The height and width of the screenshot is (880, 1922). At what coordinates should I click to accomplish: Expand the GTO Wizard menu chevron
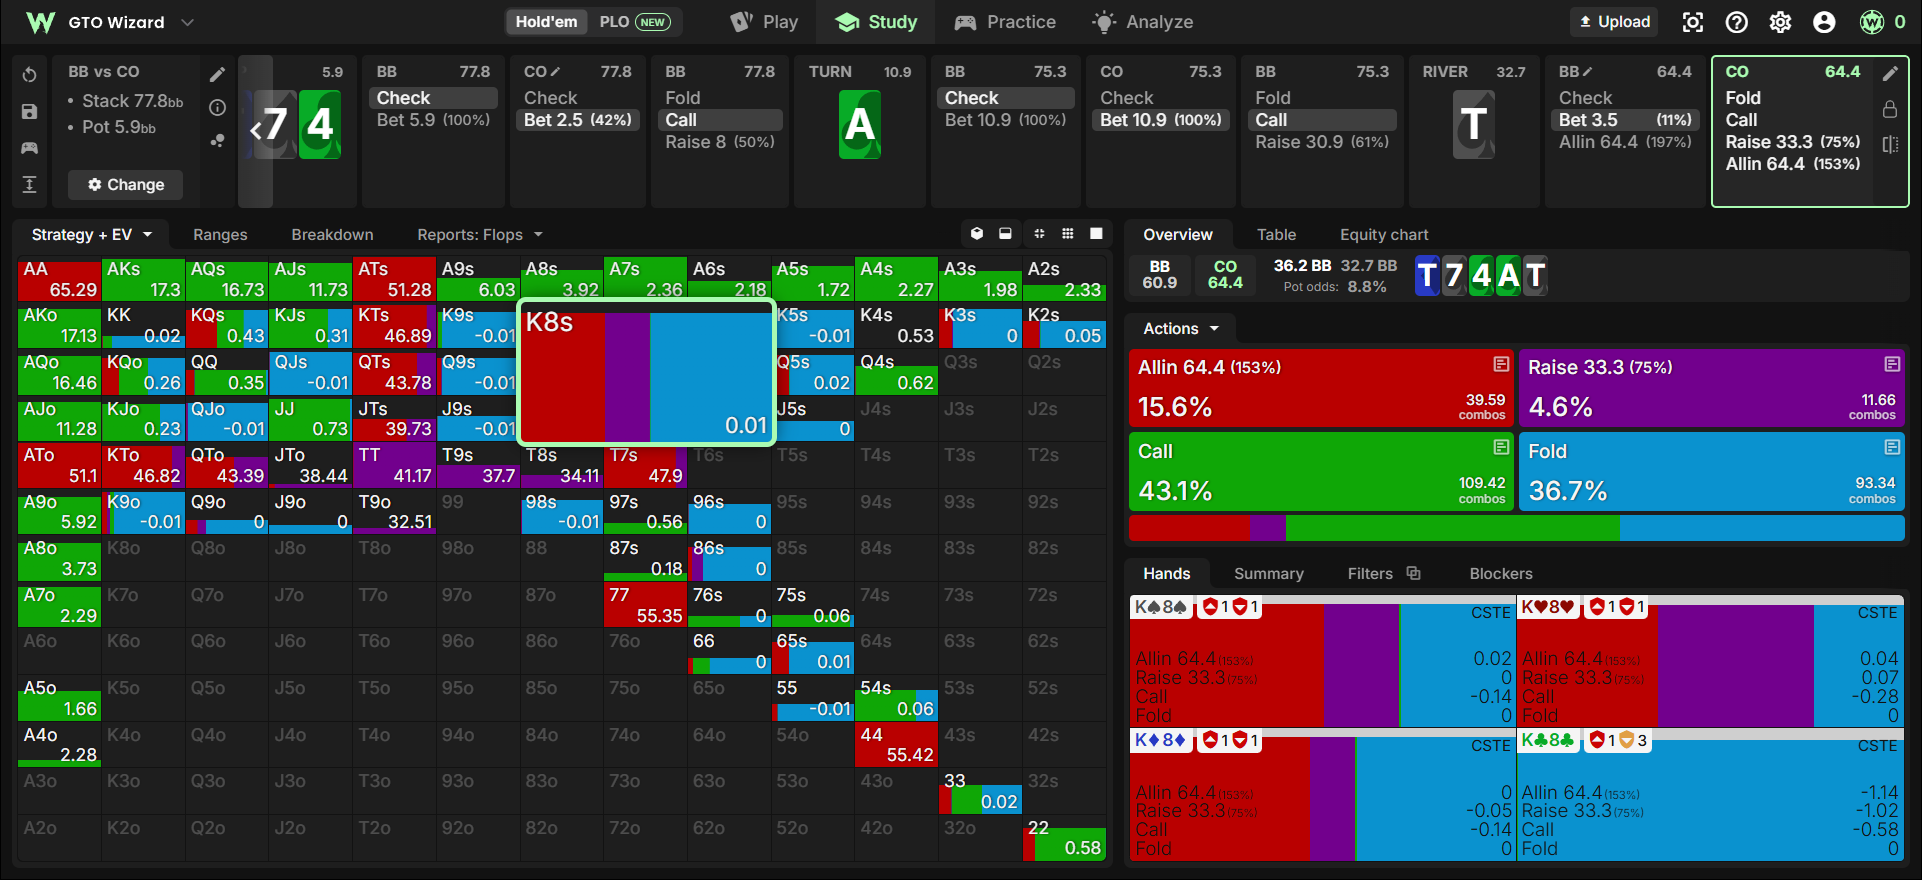187,22
